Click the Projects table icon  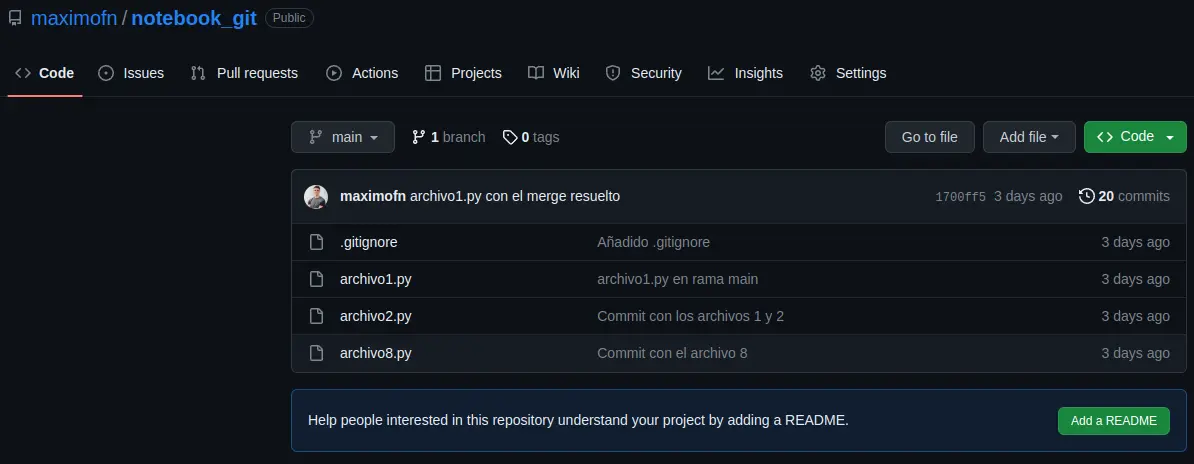tap(433, 73)
